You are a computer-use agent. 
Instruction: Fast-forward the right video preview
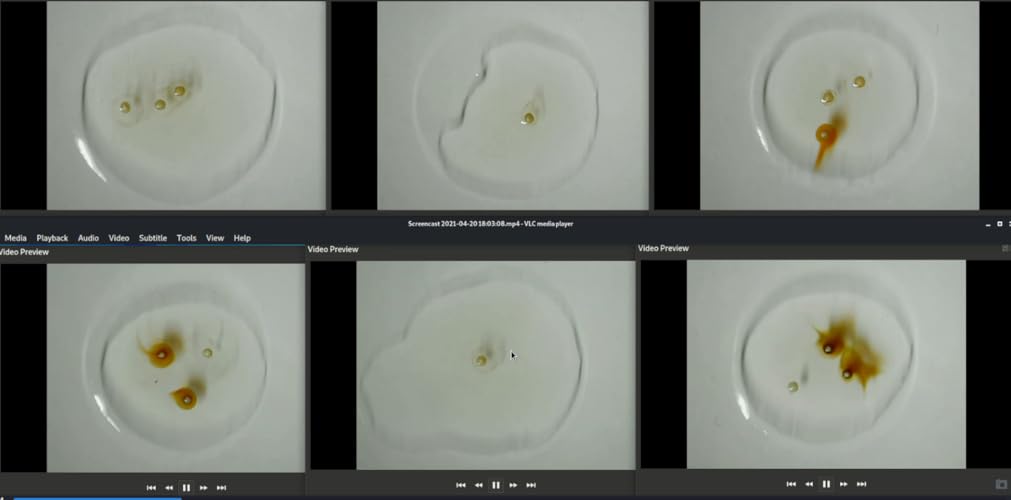[x=843, y=484]
